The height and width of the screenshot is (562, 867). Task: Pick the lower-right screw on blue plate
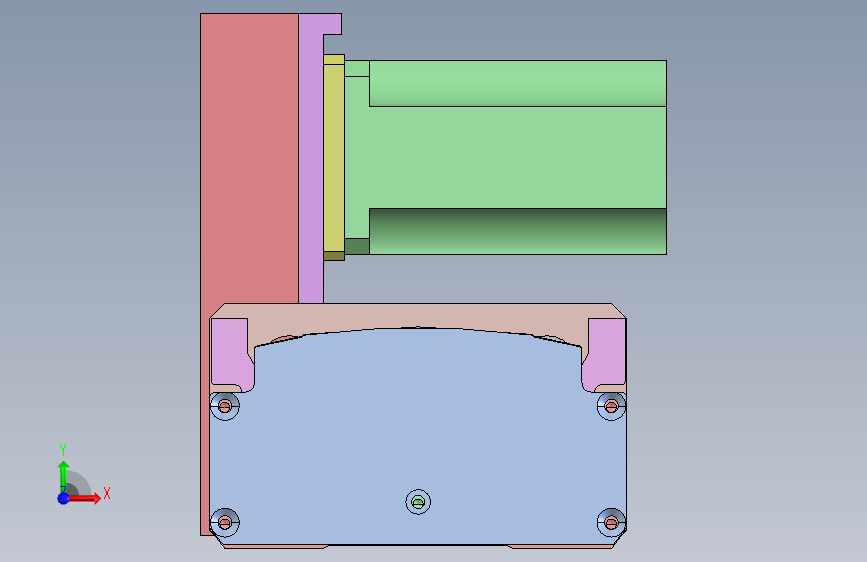[x=611, y=522]
